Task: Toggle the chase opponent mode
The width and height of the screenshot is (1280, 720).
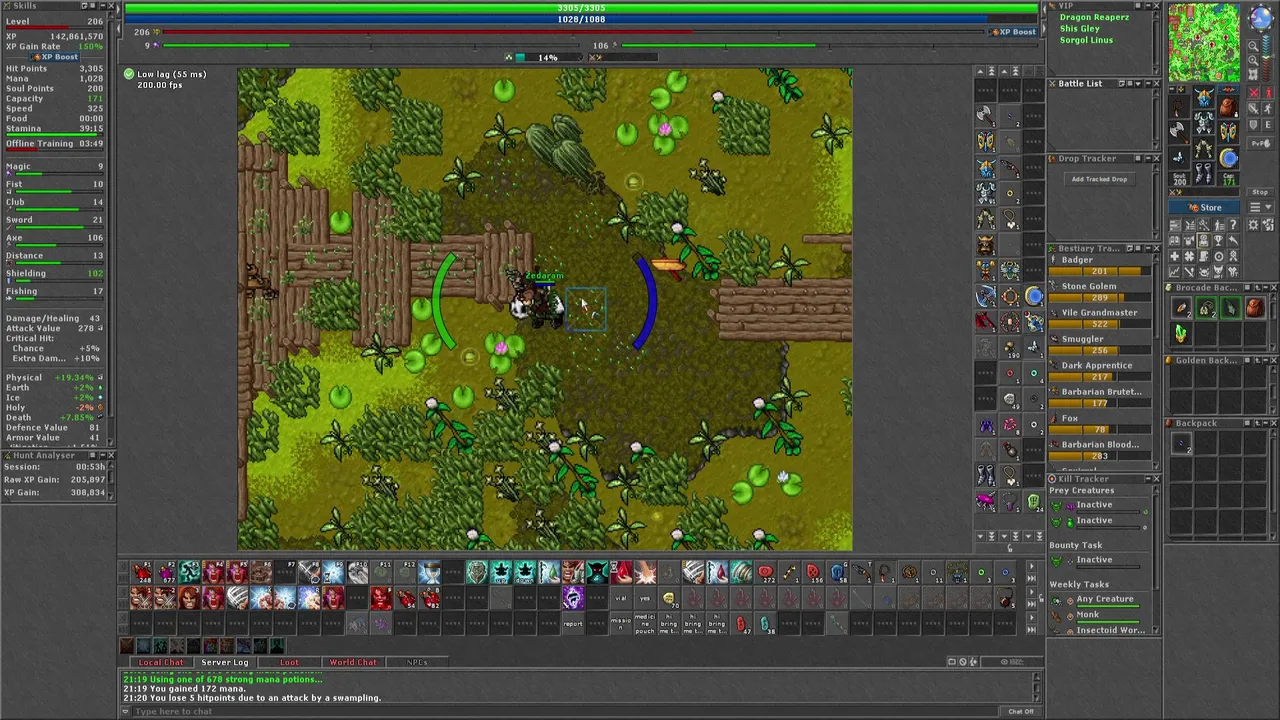Action: click(x=1269, y=108)
